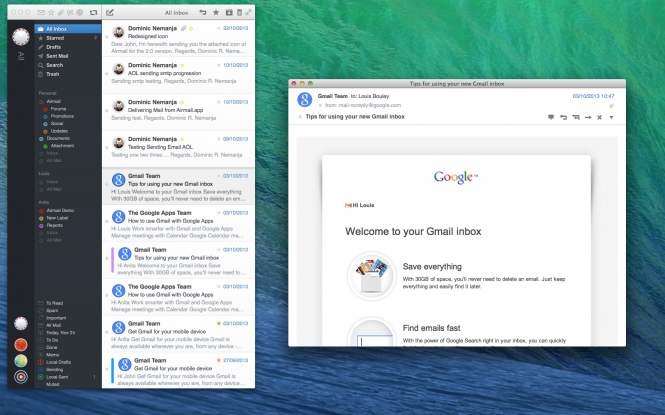The height and width of the screenshot is (415, 665).
Task: Click Dominic Nemanja avatar on Redesigned icon email
Action: click(119, 31)
